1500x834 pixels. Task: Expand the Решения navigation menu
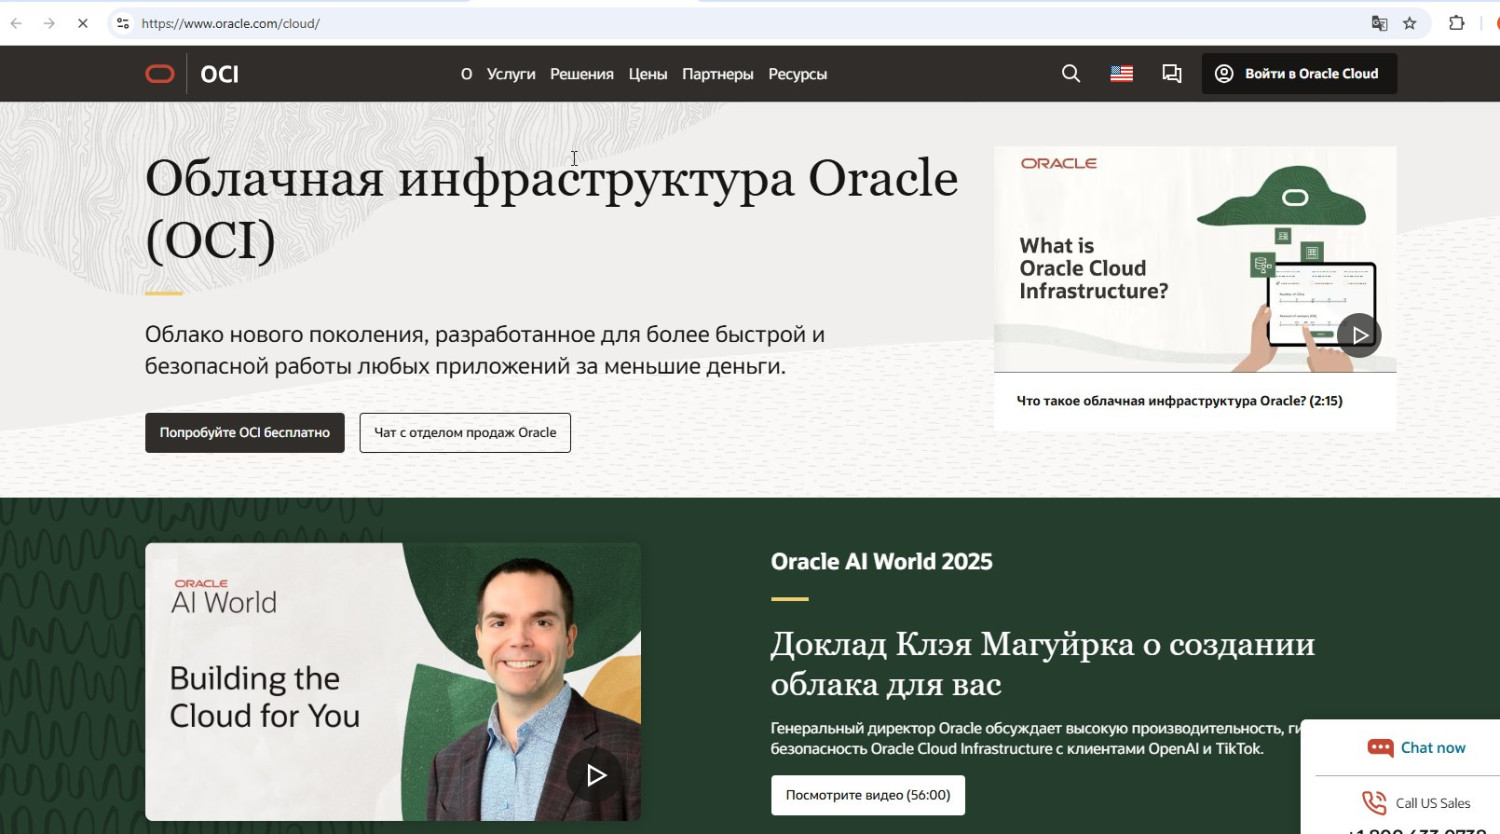click(581, 74)
